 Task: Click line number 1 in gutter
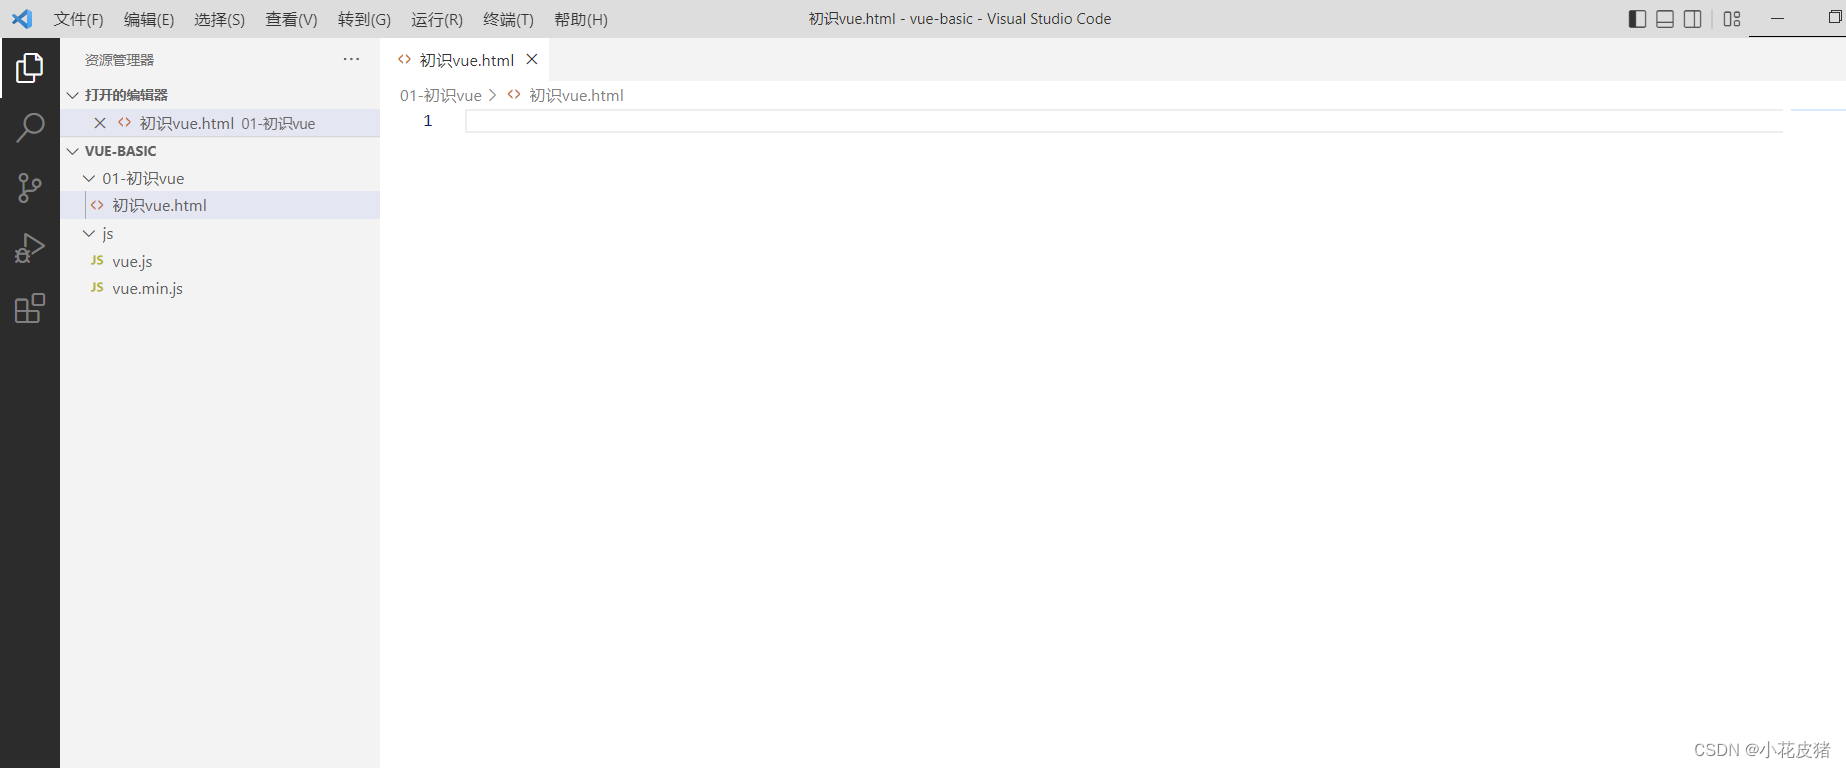coord(428,121)
